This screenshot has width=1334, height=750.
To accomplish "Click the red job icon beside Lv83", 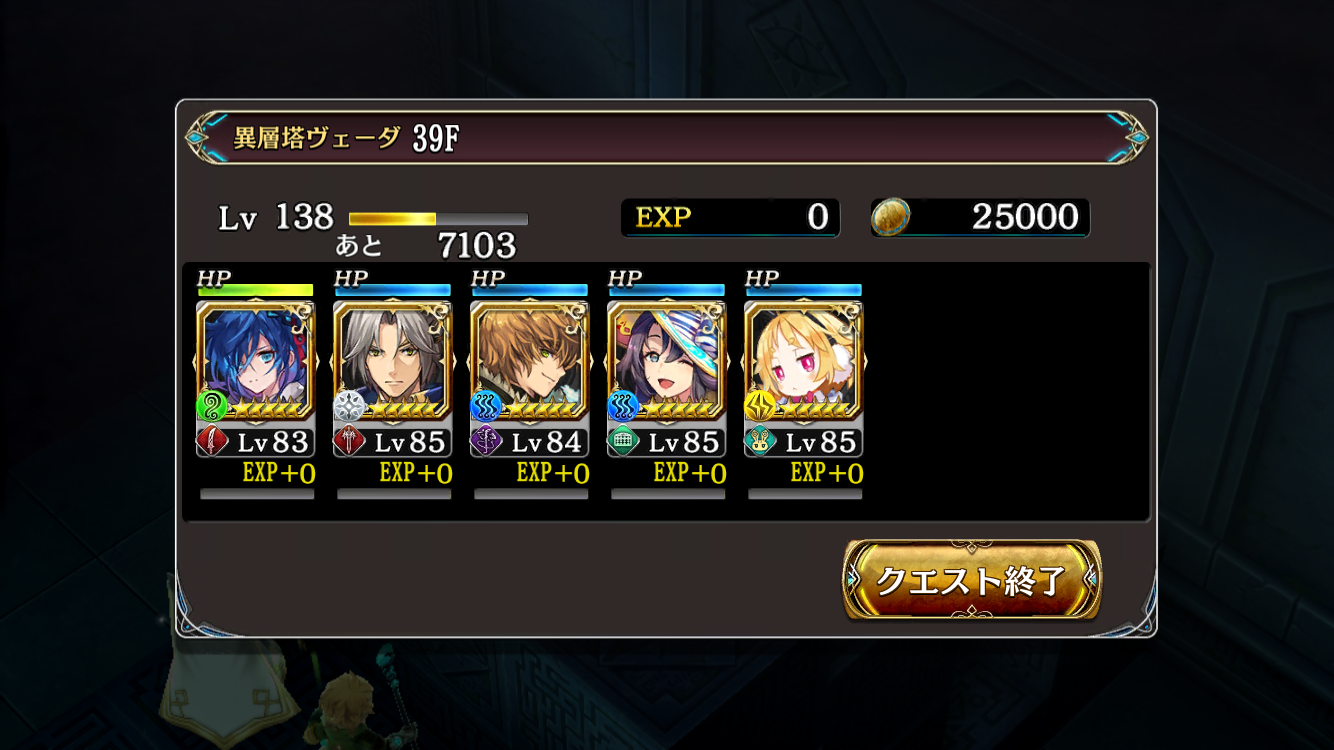I will click(x=213, y=441).
